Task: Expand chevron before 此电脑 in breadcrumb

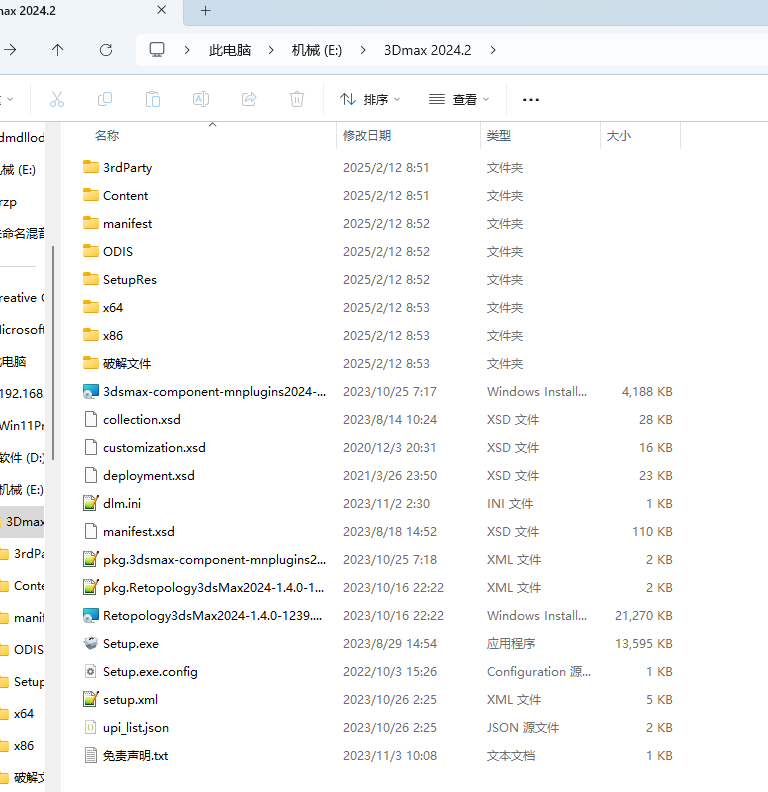Action: pos(187,50)
